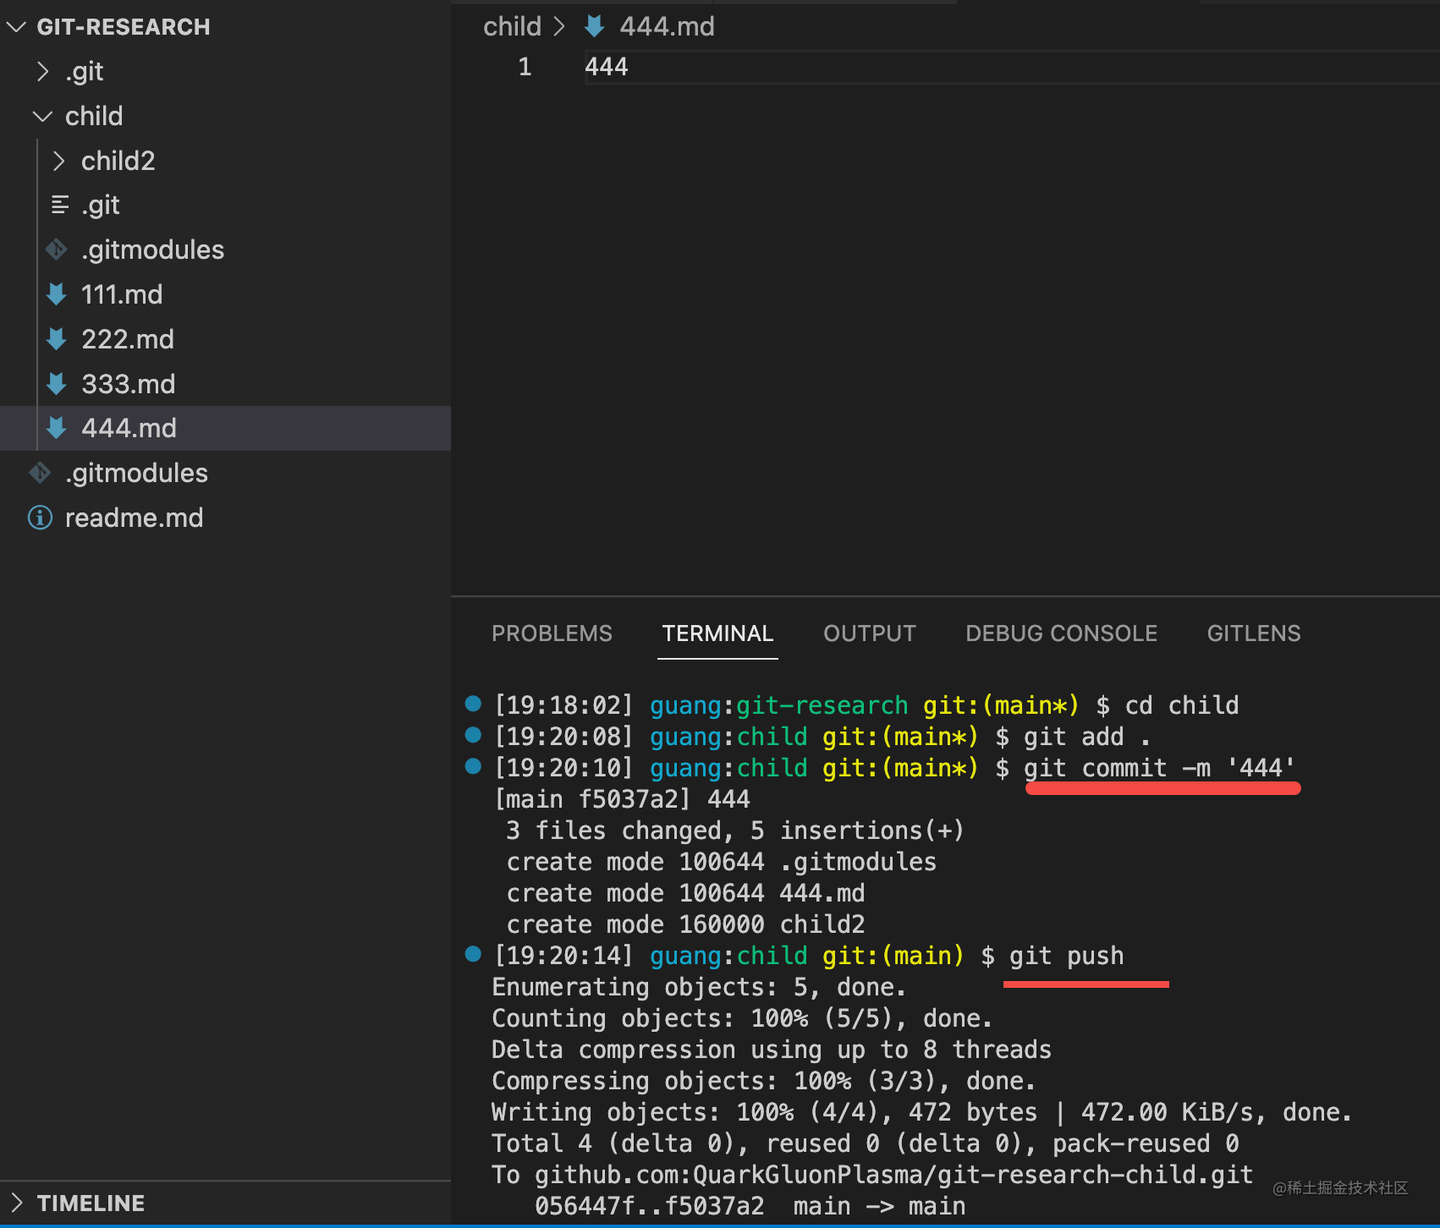Image resolution: width=1440 pixels, height=1228 pixels.
Task: Open the DEBUG CONSOLE tab
Action: pos(1061,633)
